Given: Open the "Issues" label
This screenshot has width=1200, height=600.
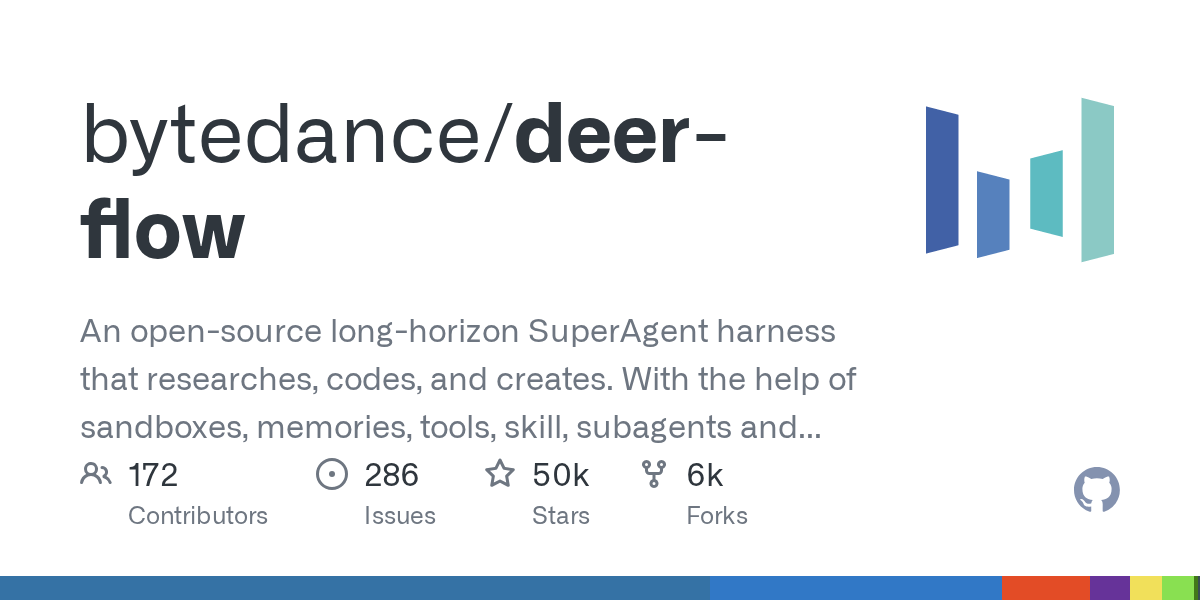Looking at the screenshot, I should (400, 516).
